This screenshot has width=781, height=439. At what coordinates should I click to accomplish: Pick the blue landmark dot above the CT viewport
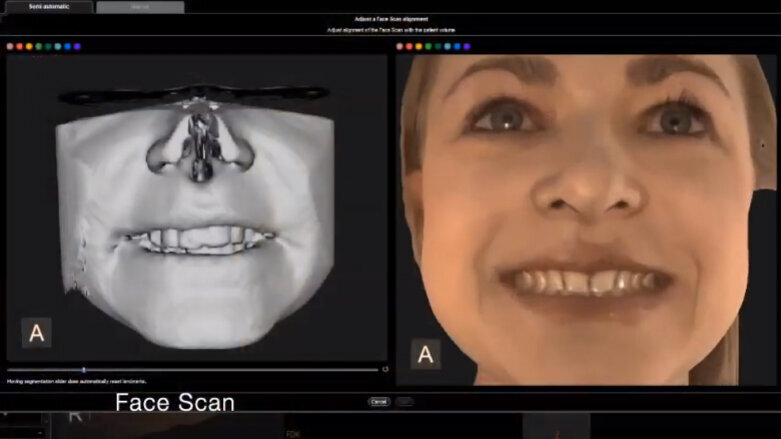[x=67, y=46]
